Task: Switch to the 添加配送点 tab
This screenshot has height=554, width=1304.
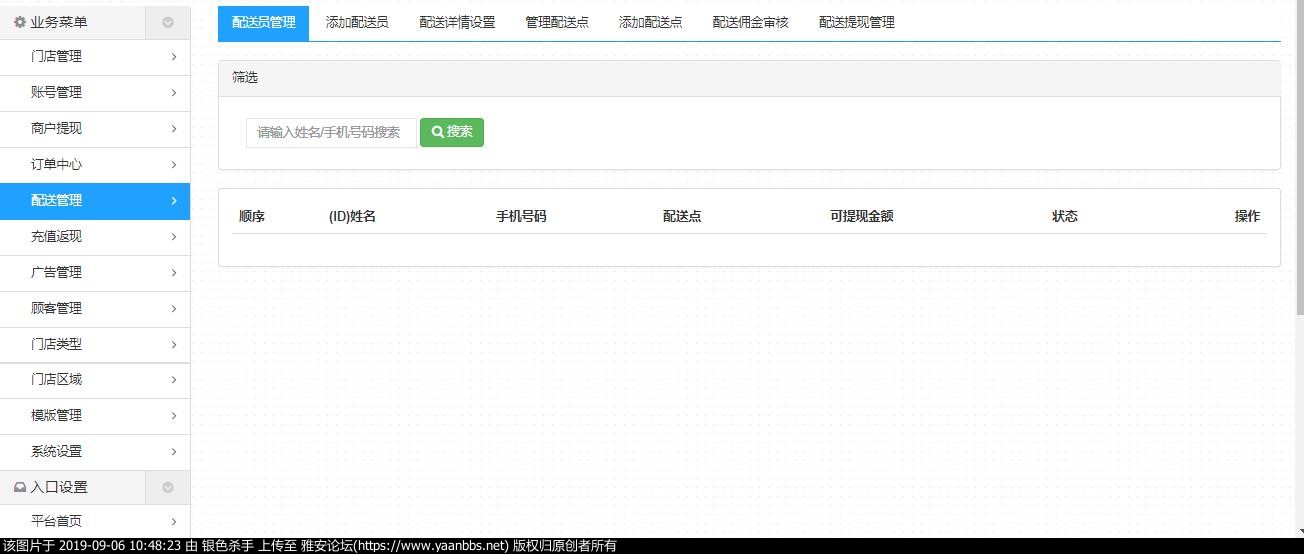Action: point(651,22)
